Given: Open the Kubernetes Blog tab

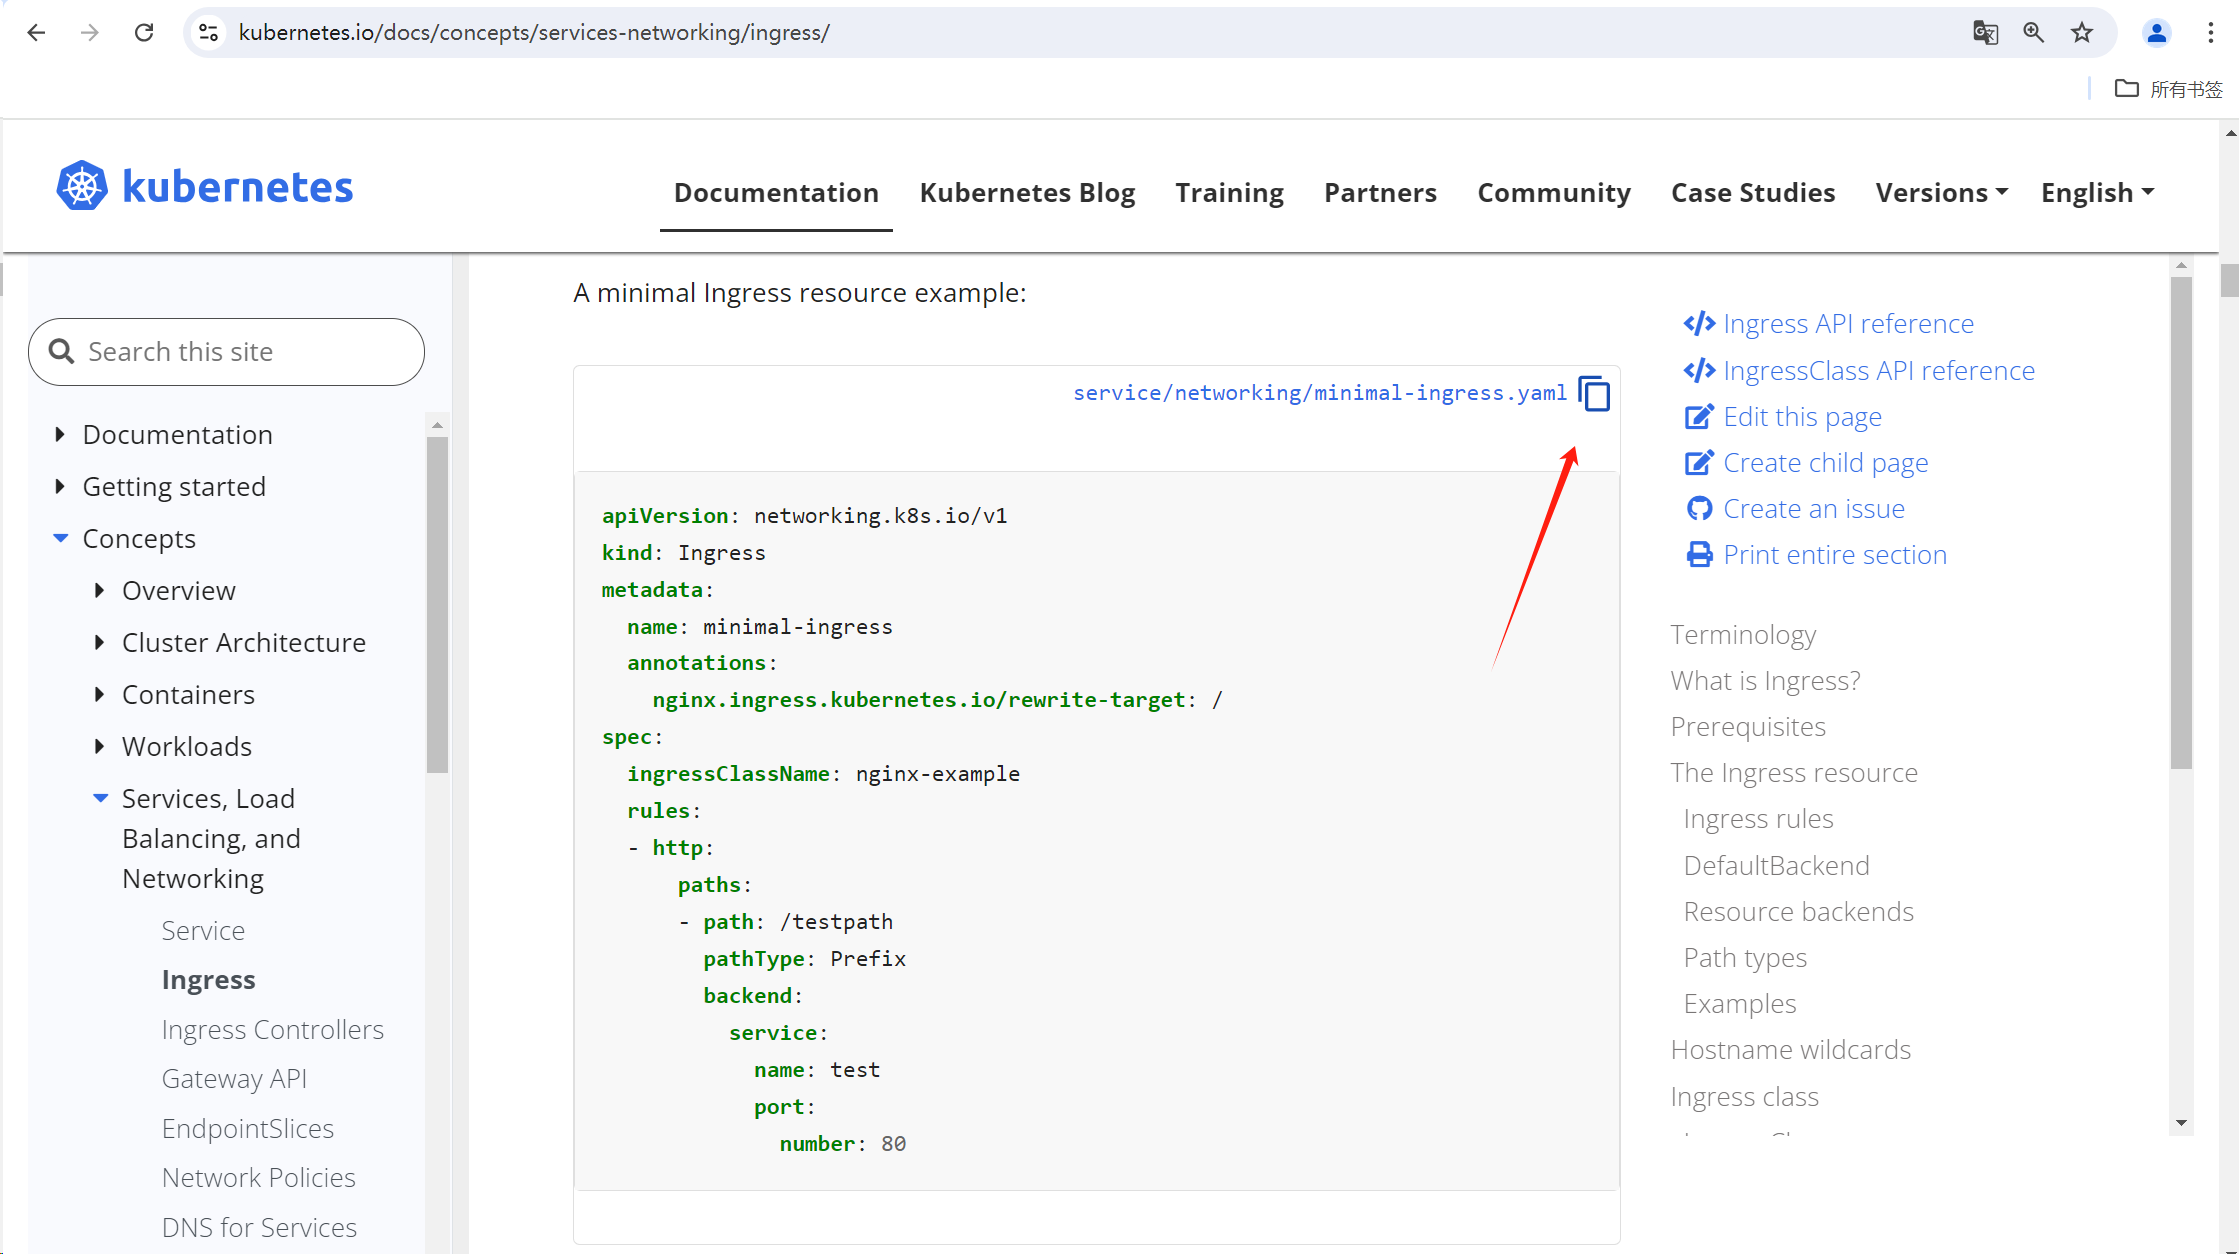Looking at the screenshot, I should 1027,192.
